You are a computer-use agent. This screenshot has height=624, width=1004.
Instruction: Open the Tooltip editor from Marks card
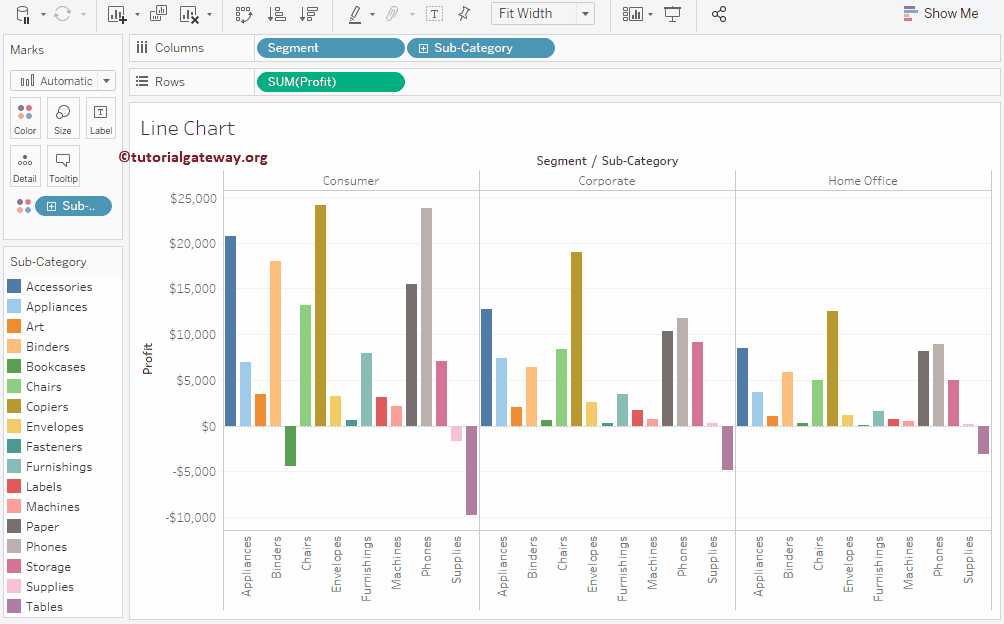coord(62,166)
